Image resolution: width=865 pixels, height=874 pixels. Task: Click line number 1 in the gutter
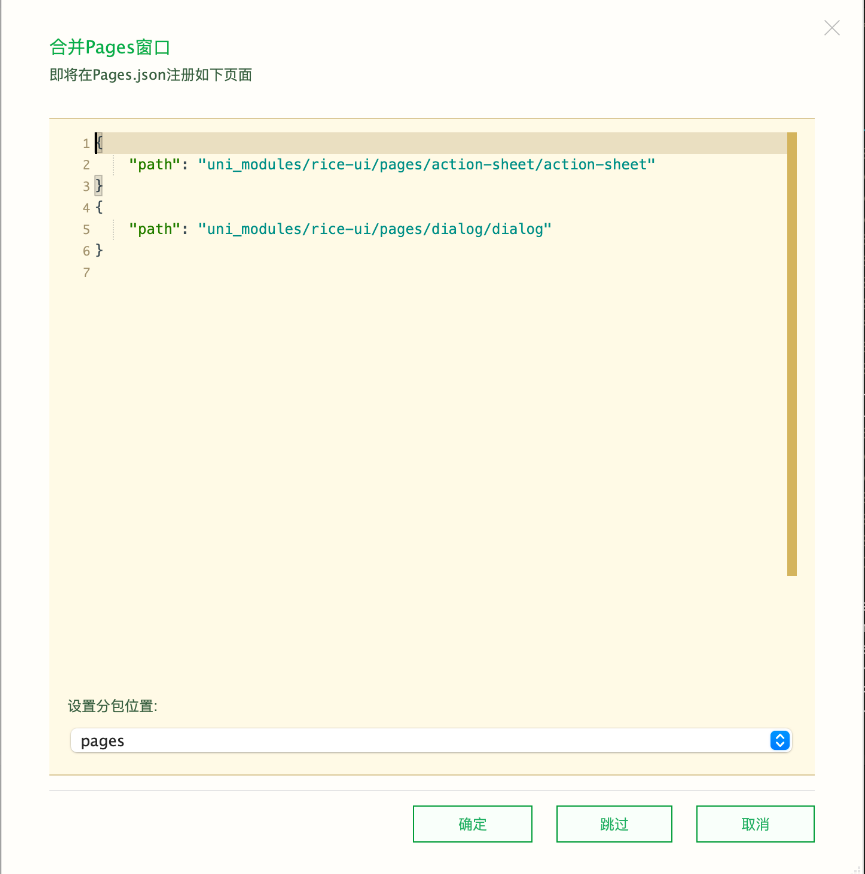coord(86,143)
